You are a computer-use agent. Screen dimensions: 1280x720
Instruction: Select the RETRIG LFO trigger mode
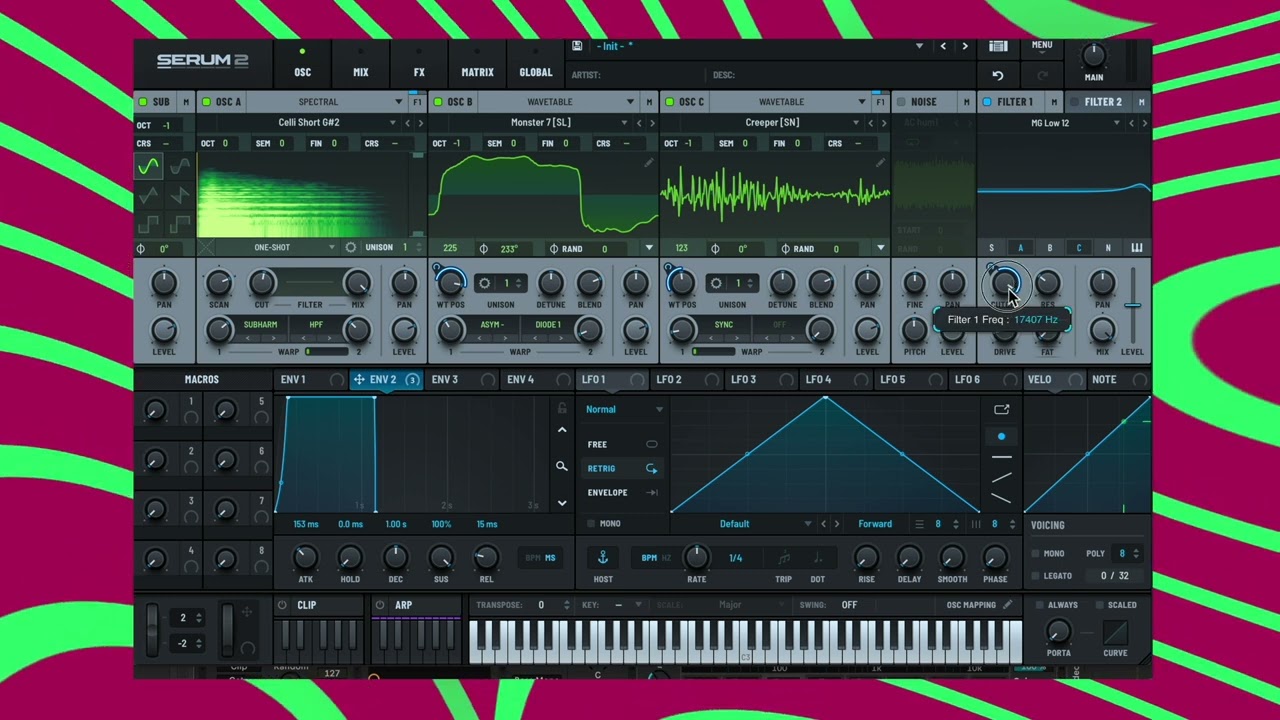pyautogui.click(x=622, y=468)
